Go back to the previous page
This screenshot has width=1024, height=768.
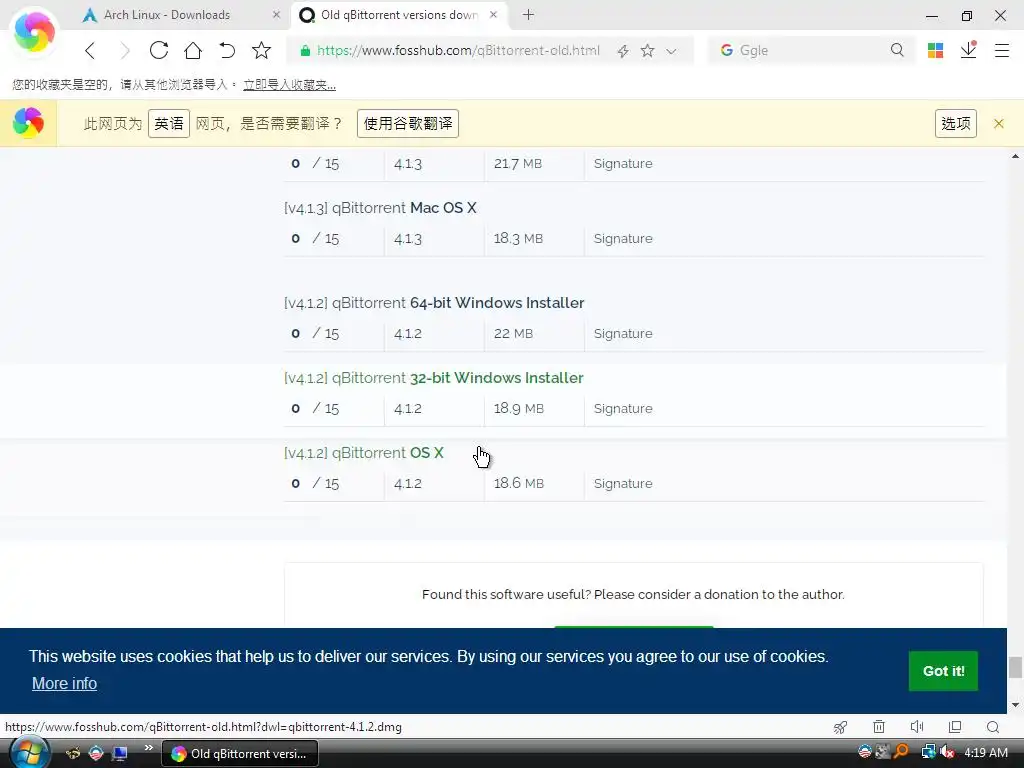tap(90, 50)
